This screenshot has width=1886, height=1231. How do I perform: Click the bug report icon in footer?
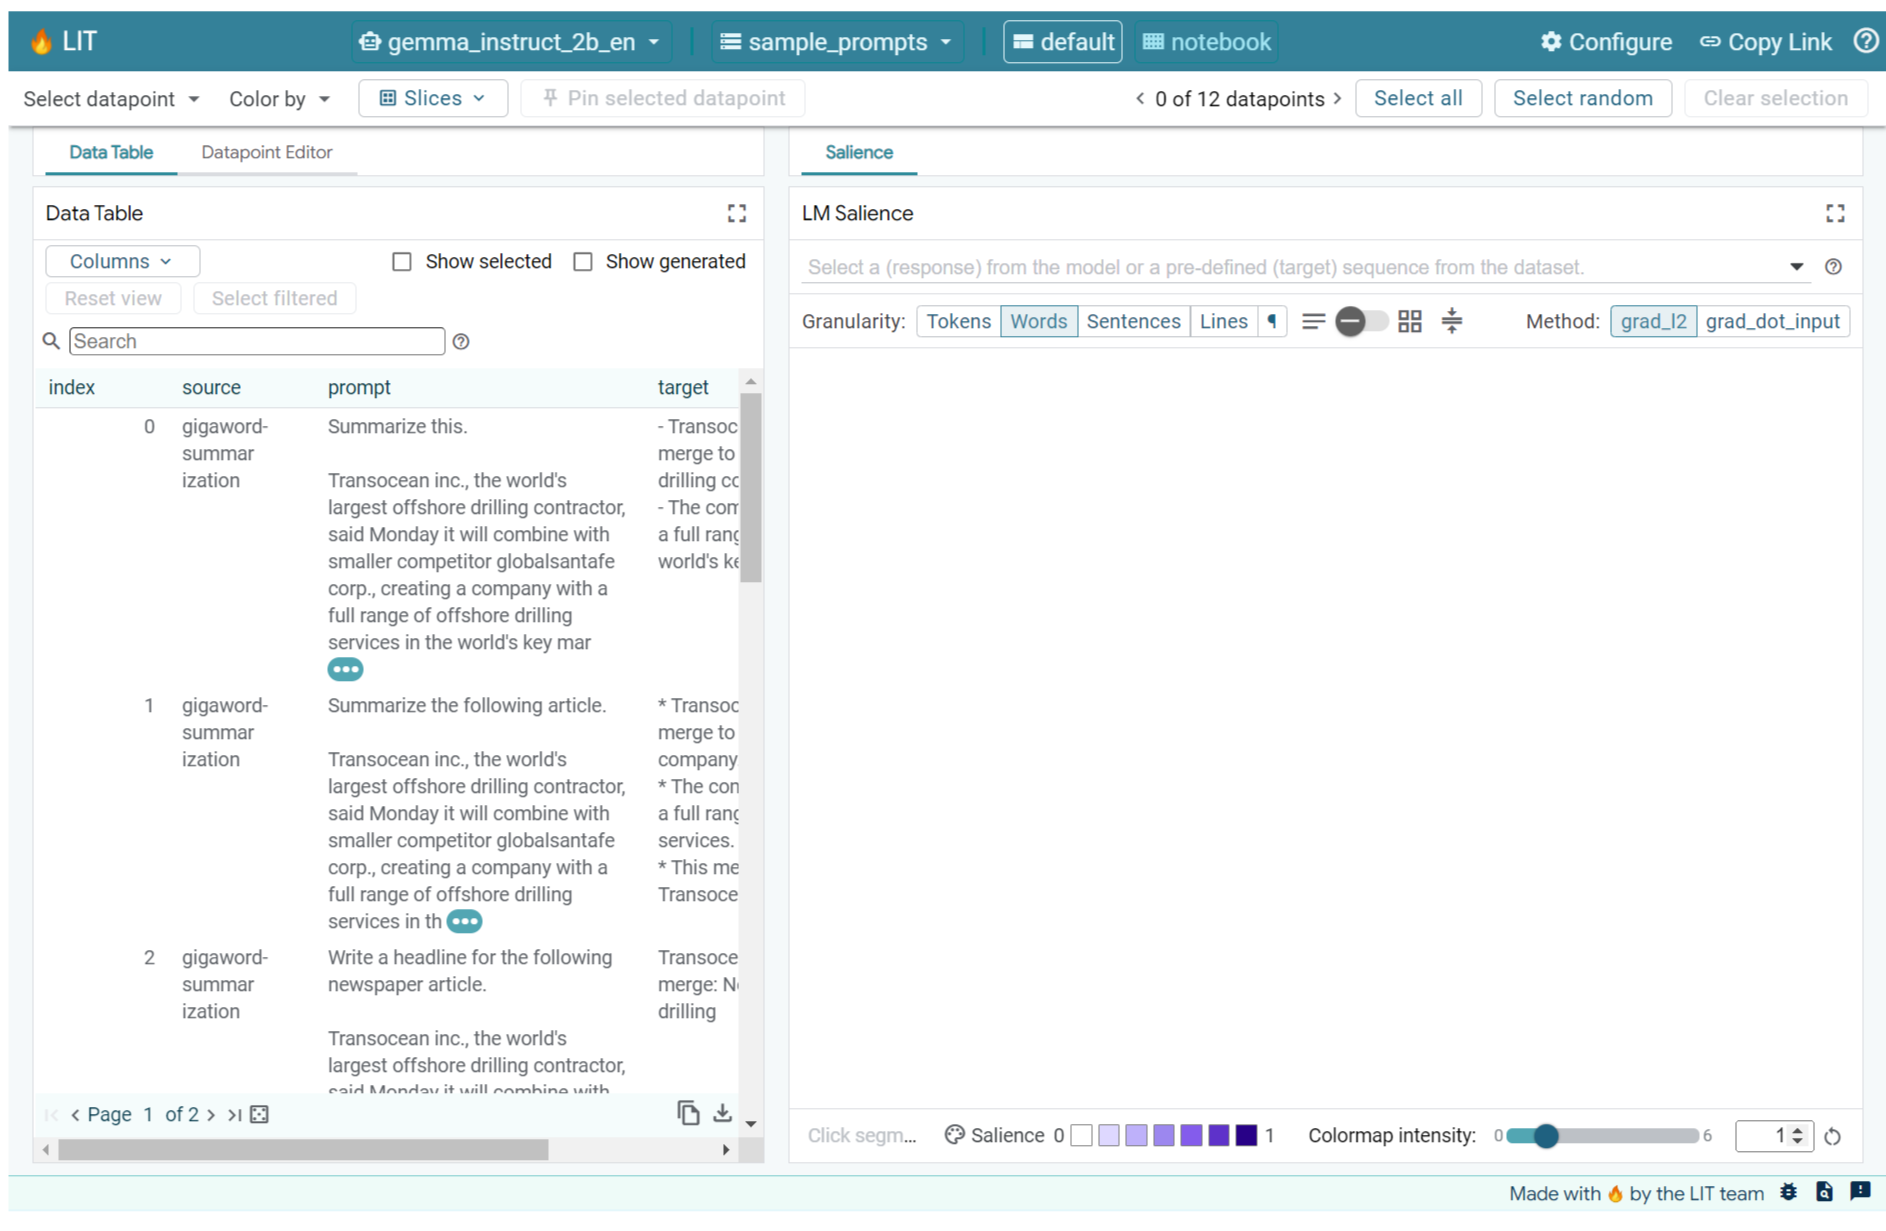pyautogui.click(x=1789, y=1192)
